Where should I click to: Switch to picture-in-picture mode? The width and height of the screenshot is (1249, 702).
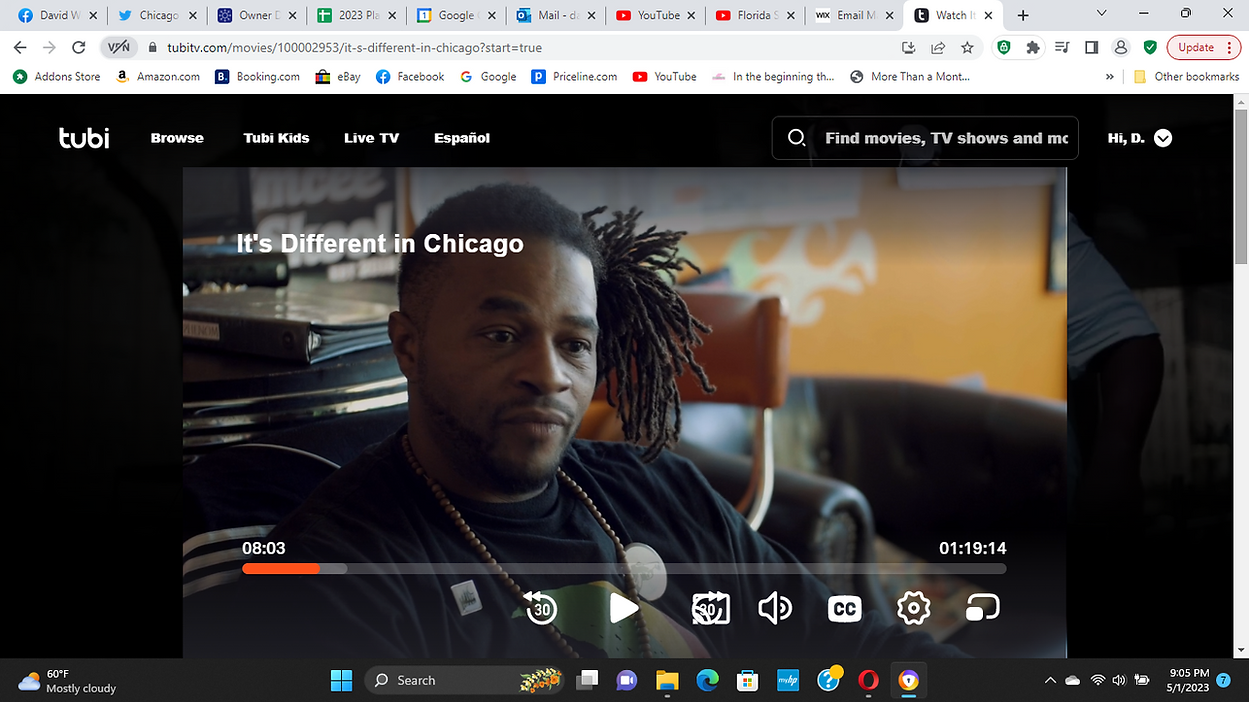982,607
